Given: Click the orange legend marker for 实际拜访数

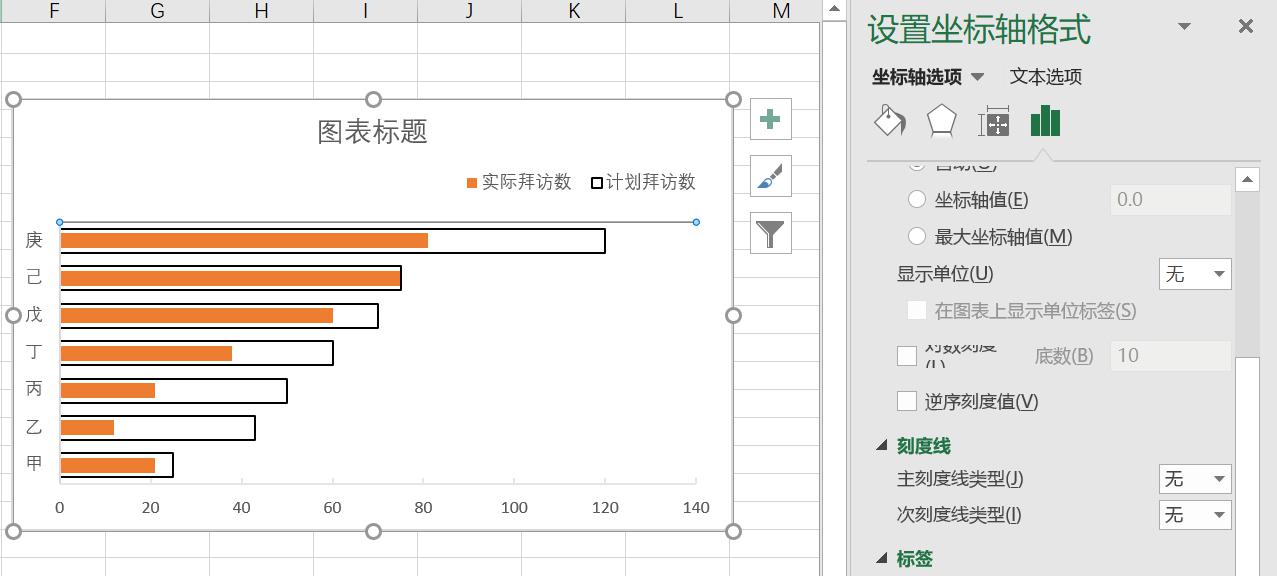Looking at the screenshot, I should (472, 183).
